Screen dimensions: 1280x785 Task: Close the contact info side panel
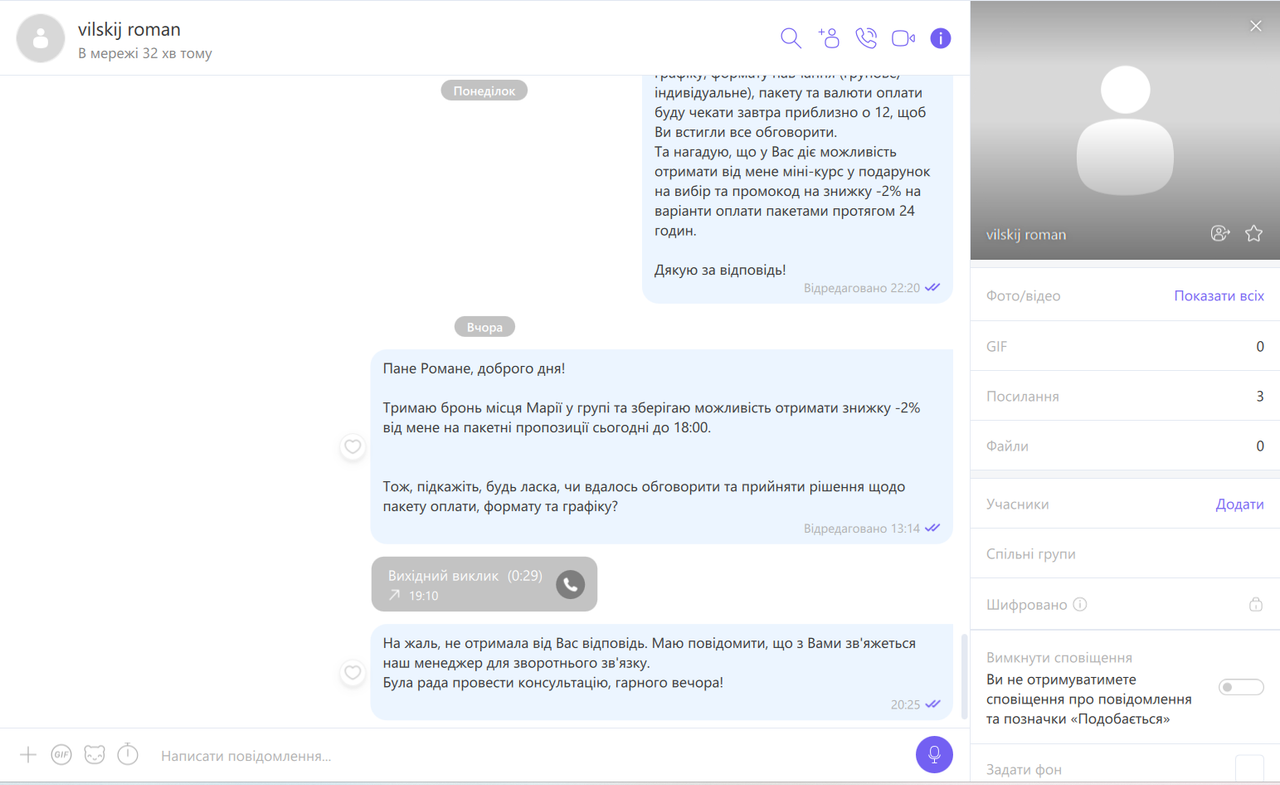click(1256, 26)
